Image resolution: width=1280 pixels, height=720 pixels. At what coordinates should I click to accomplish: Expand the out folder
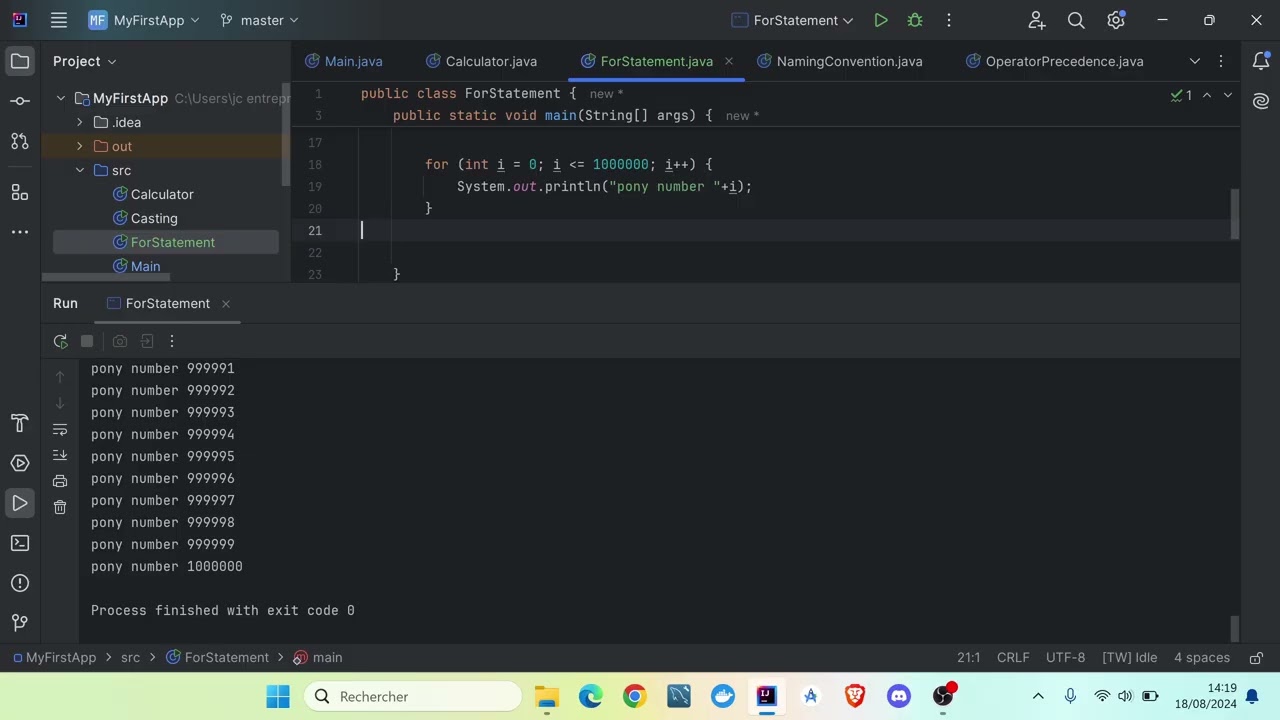(x=80, y=146)
